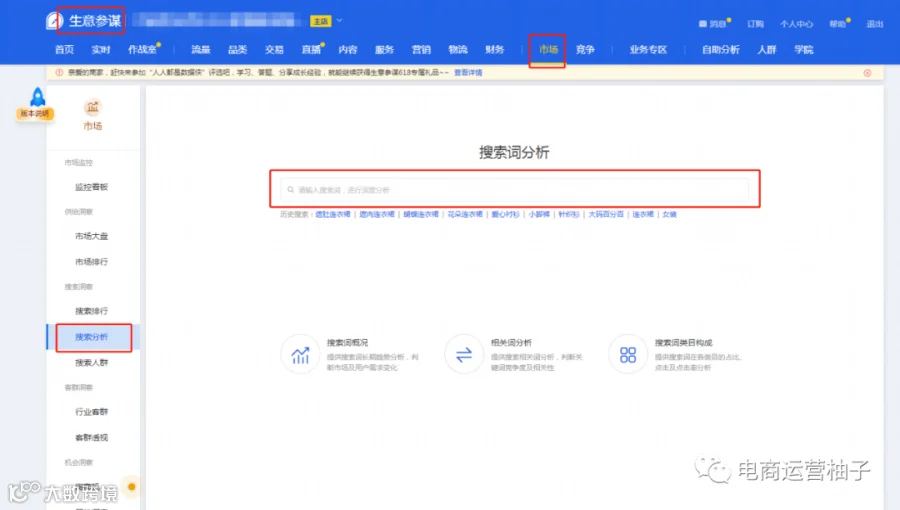Switch to the 竞争 navigation tab

pos(585,50)
